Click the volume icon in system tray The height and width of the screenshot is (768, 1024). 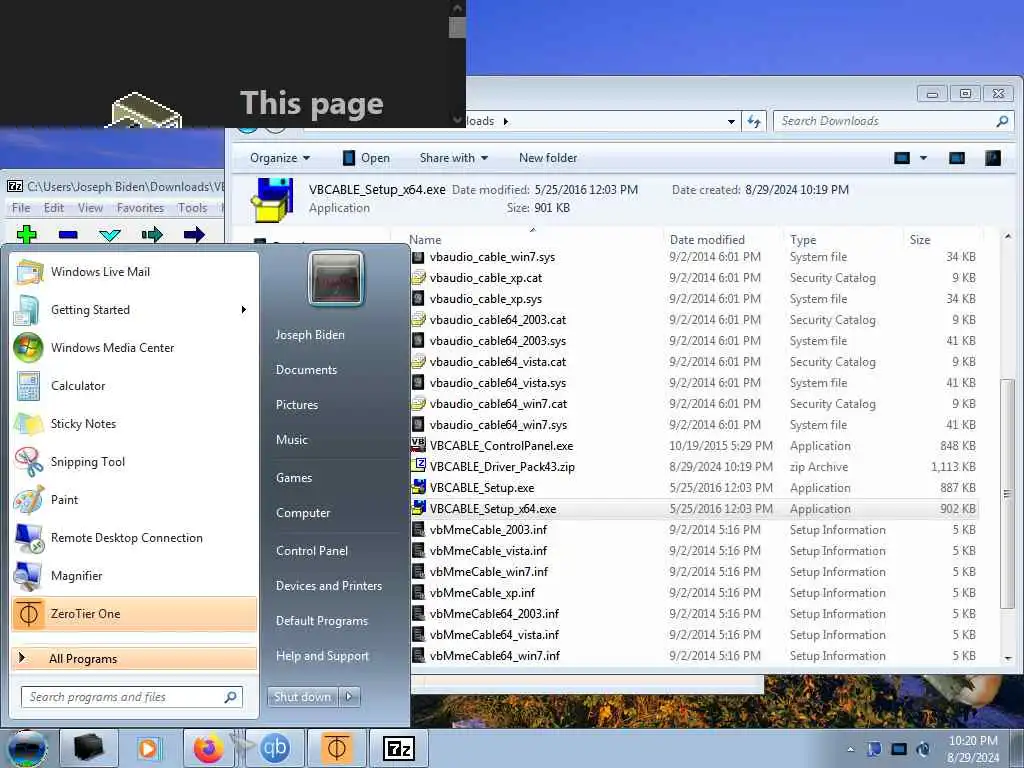[923, 748]
